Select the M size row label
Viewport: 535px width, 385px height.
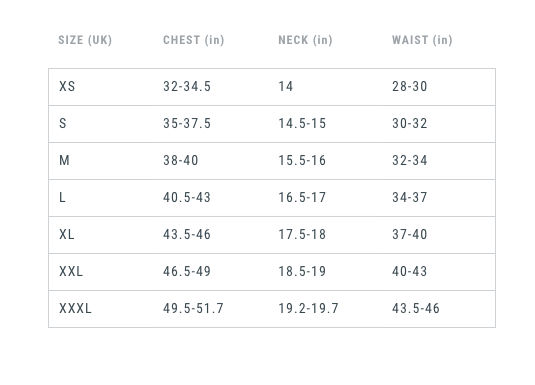[64, 160]
